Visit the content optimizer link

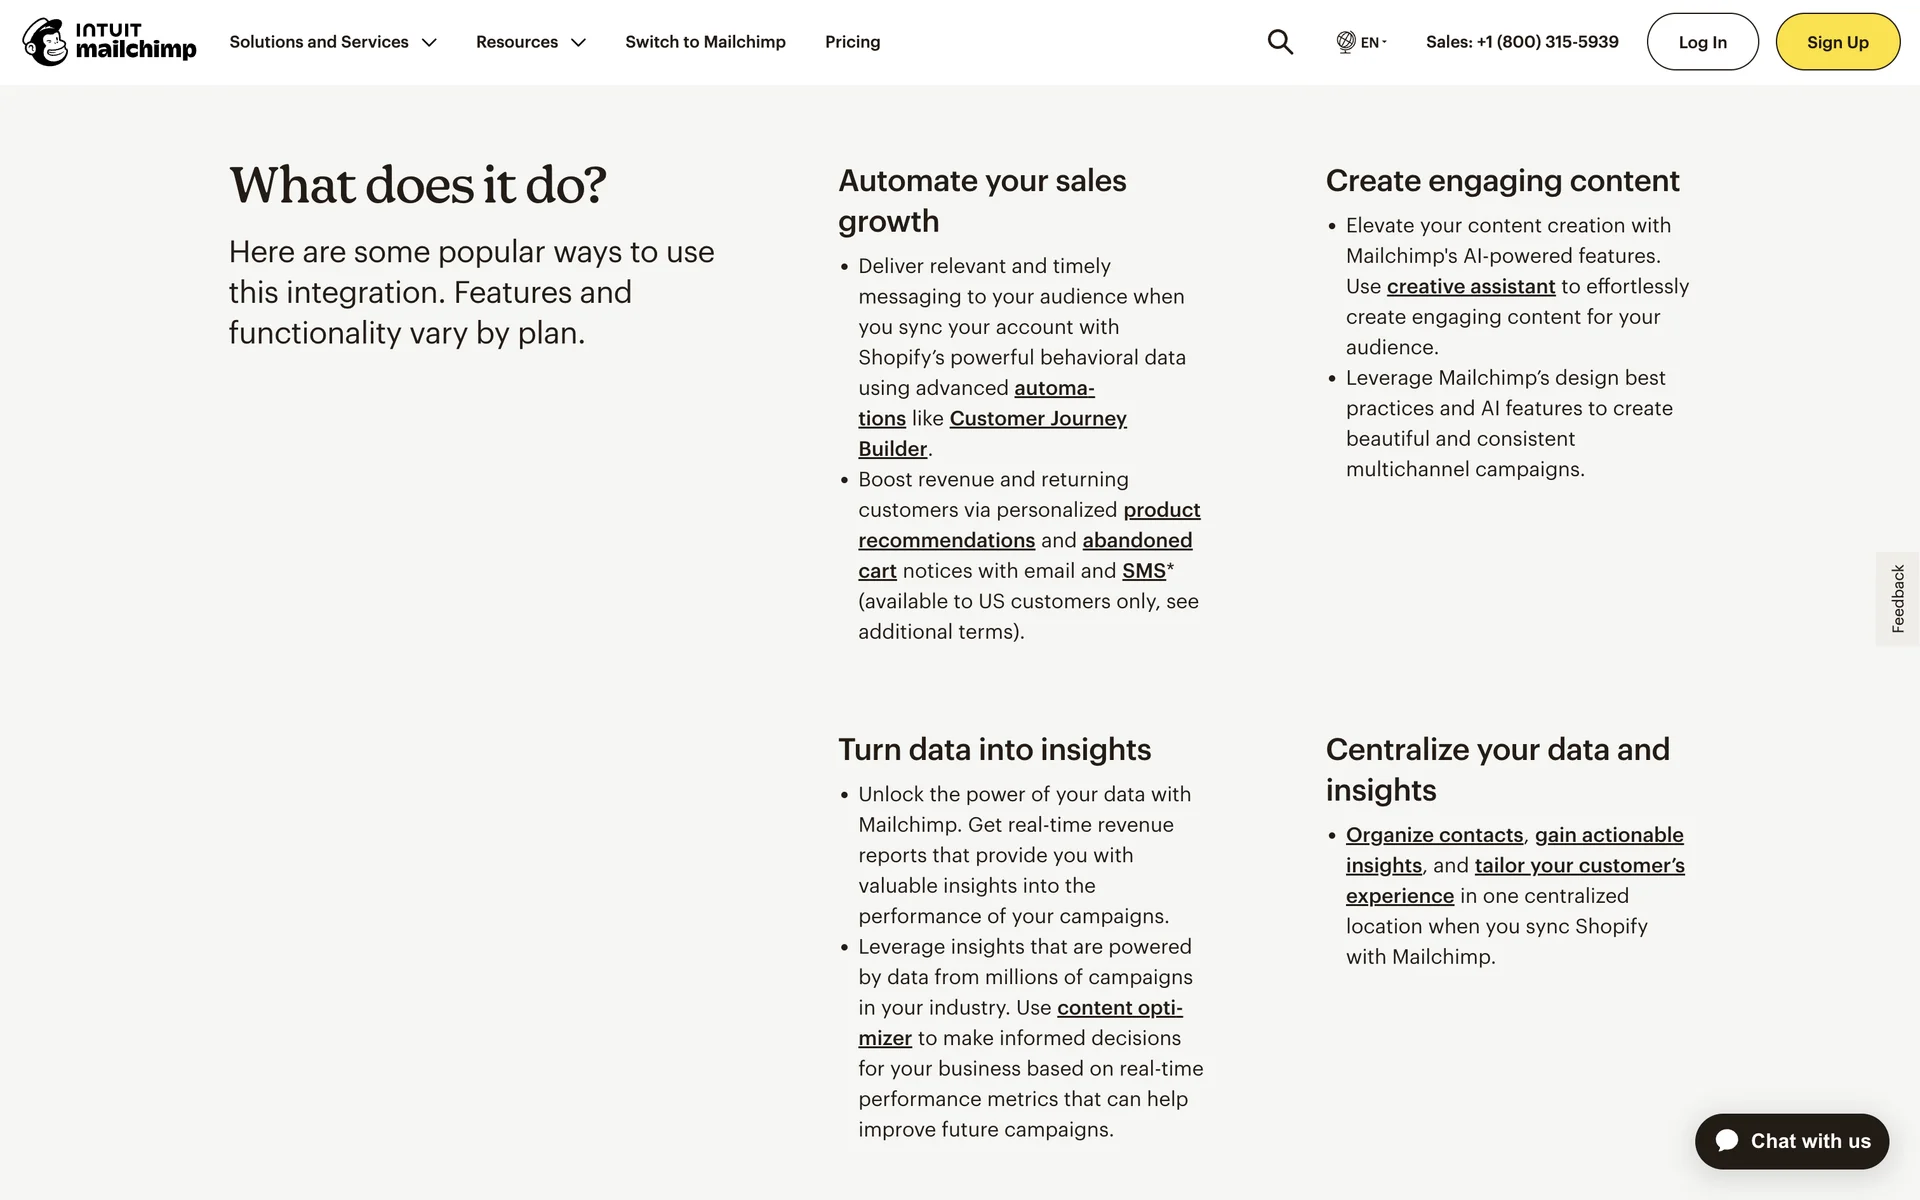point(1119,1008)
